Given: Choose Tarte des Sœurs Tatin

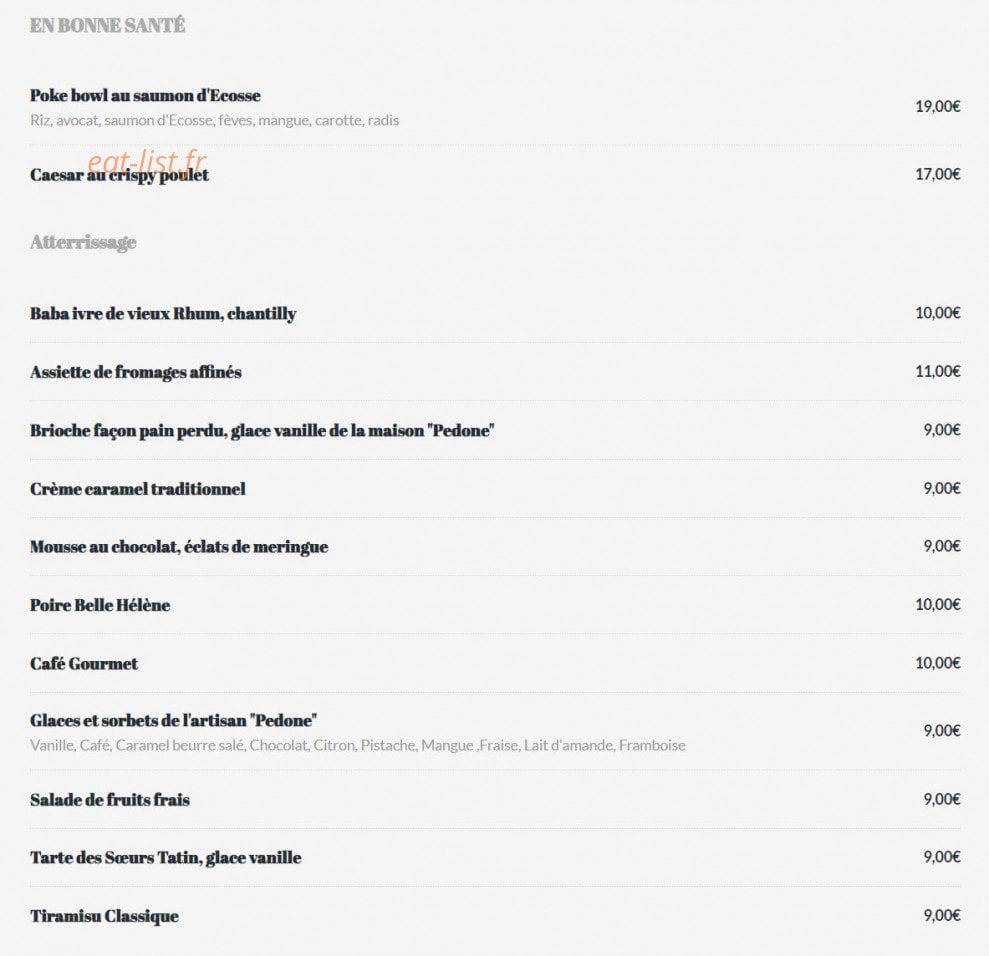Looking at the screenshot, I should (x=165, y=858).
